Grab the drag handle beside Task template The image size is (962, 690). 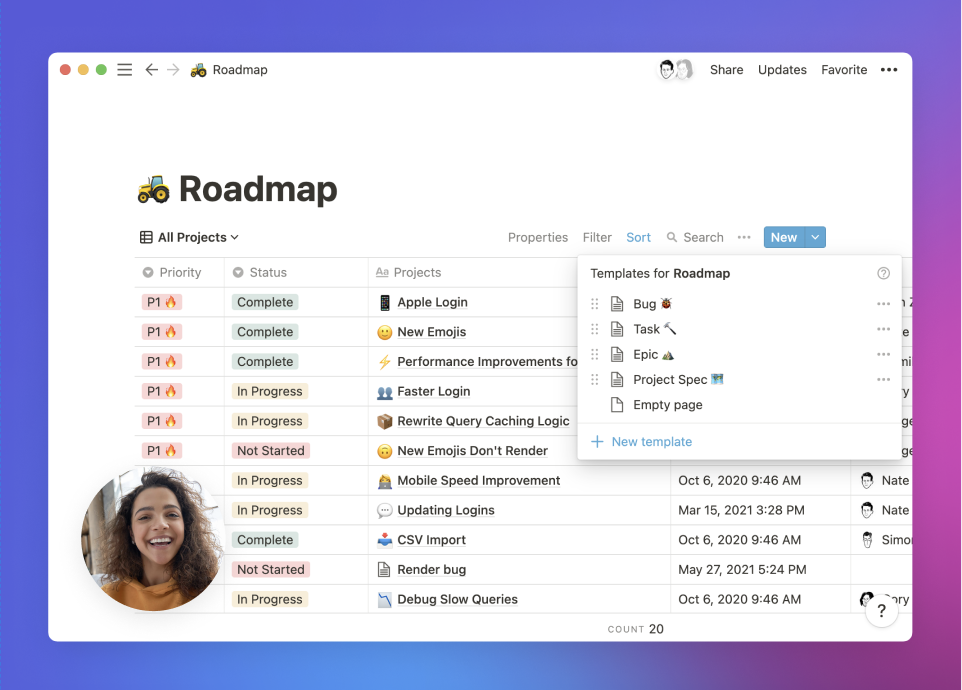click(x=595, y=329)
